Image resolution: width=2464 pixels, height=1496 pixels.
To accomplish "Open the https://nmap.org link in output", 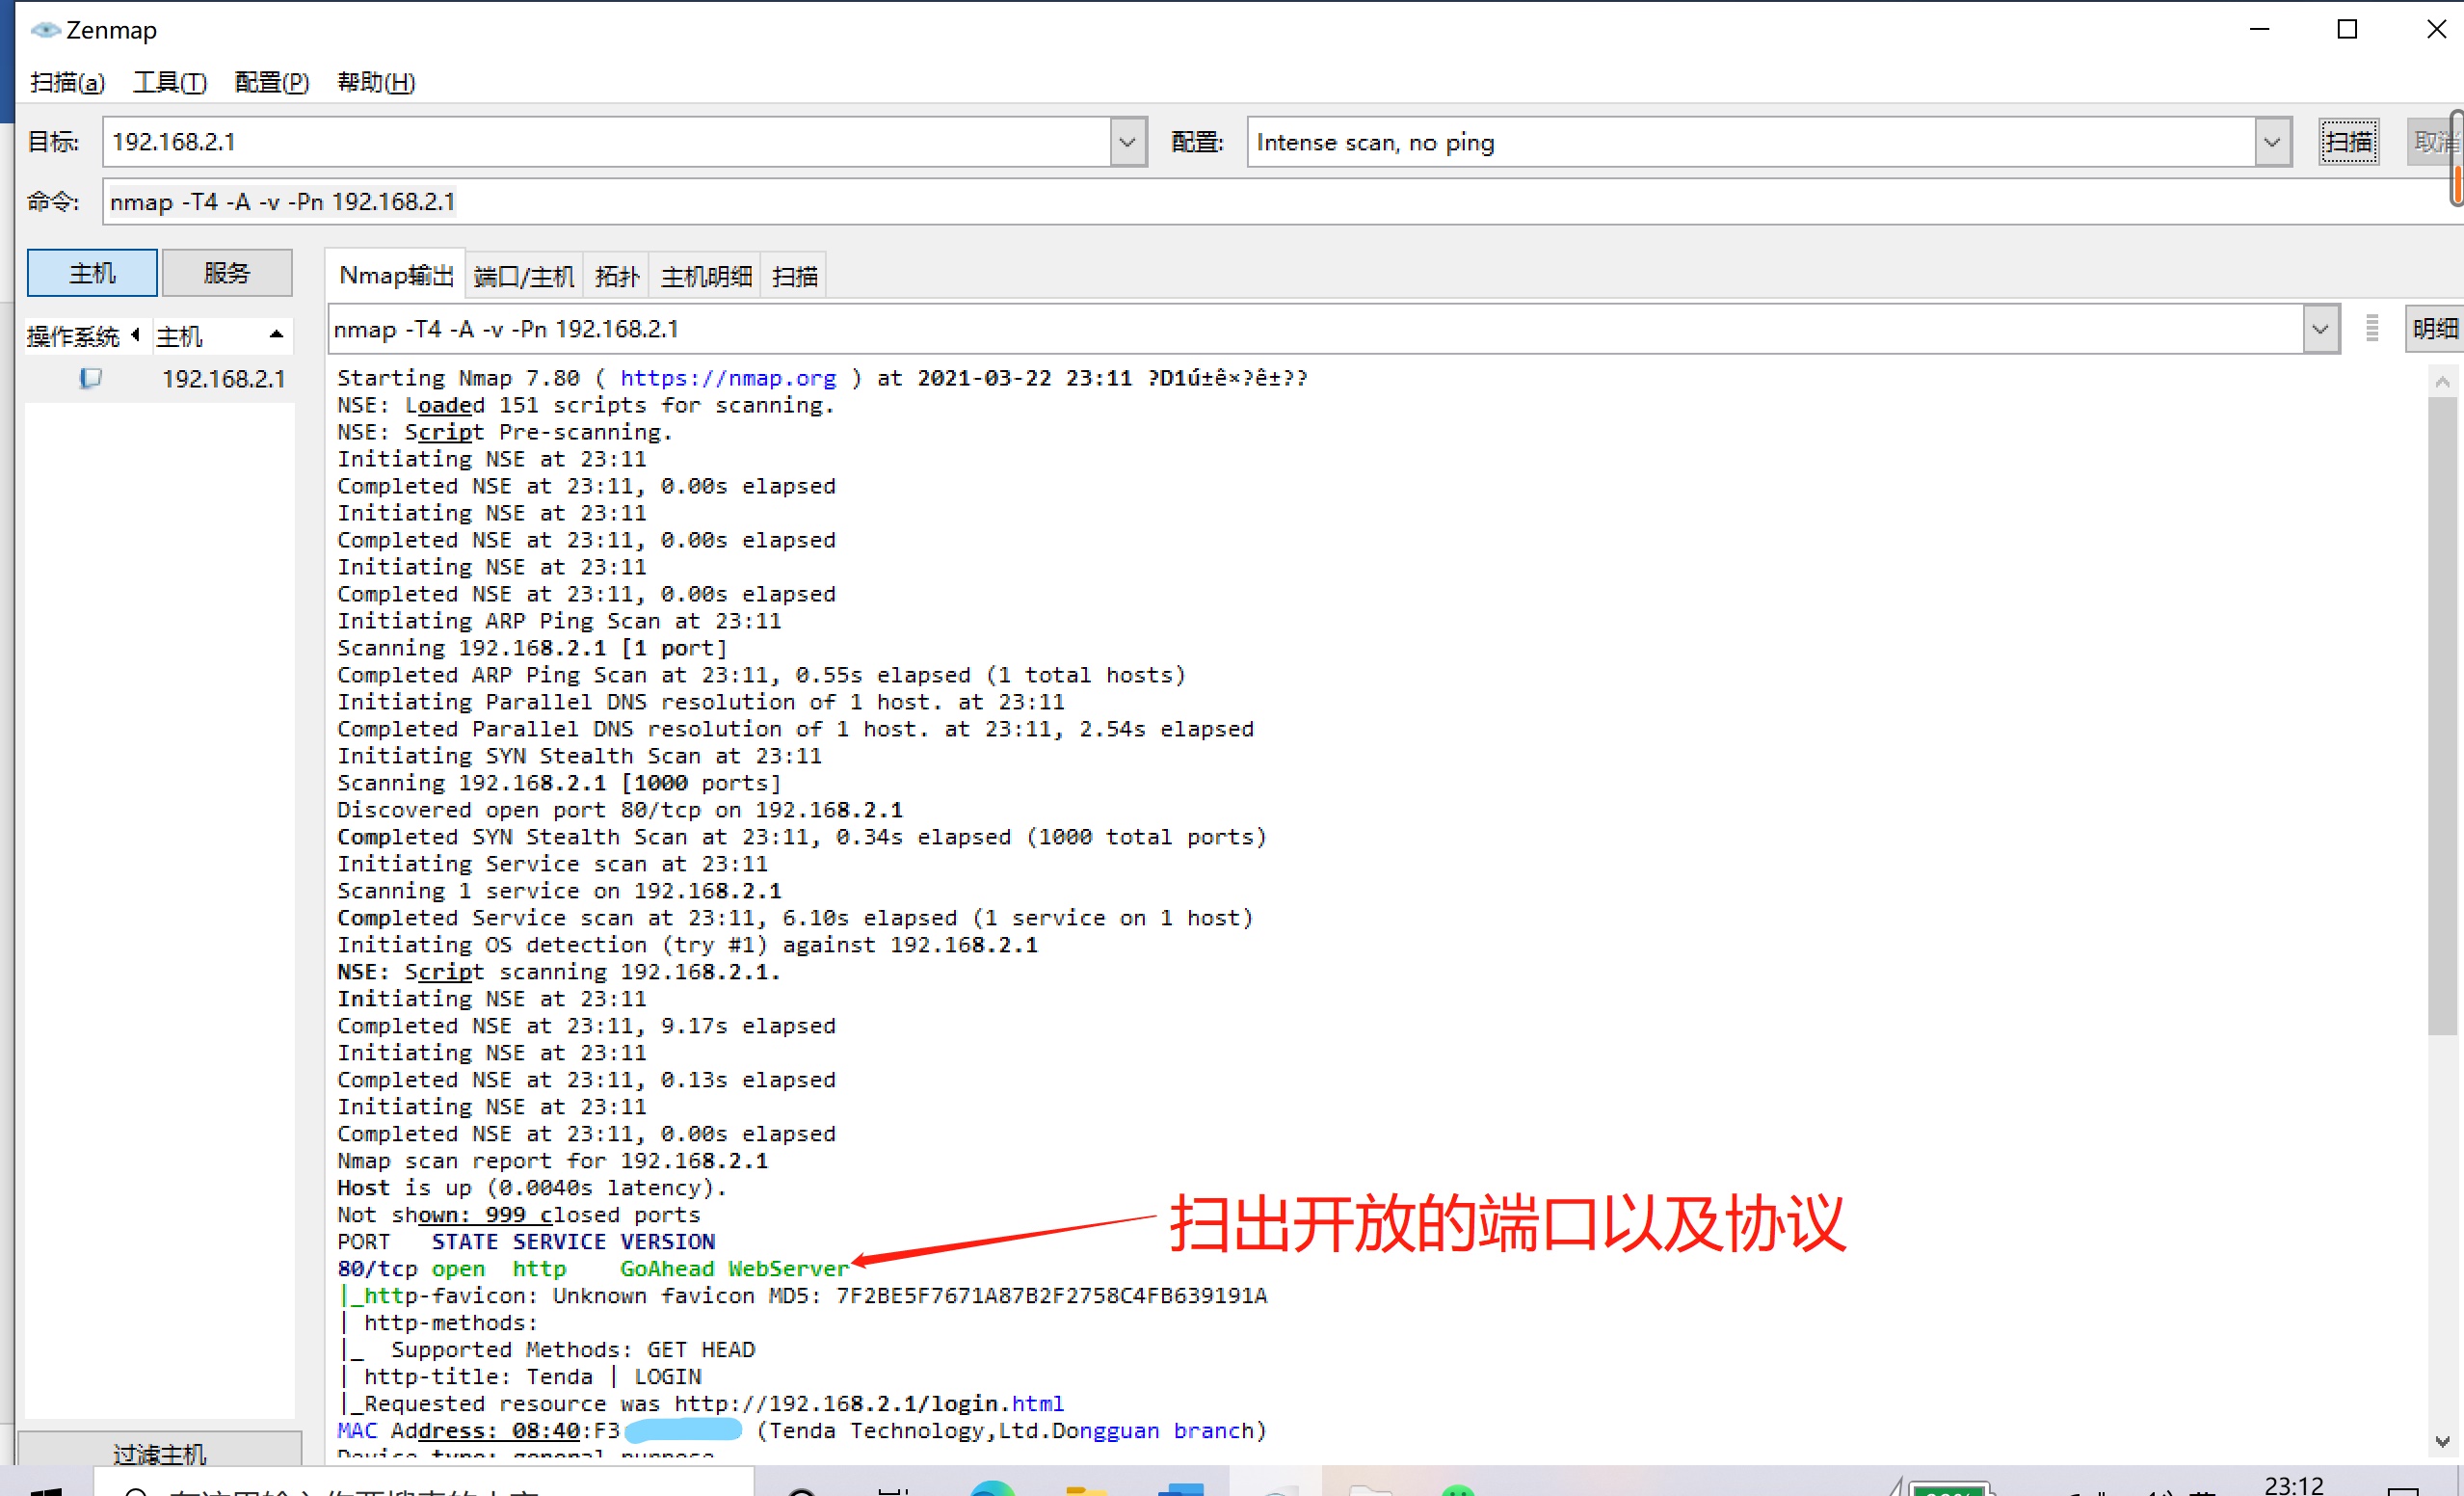I will pos(728,378).
